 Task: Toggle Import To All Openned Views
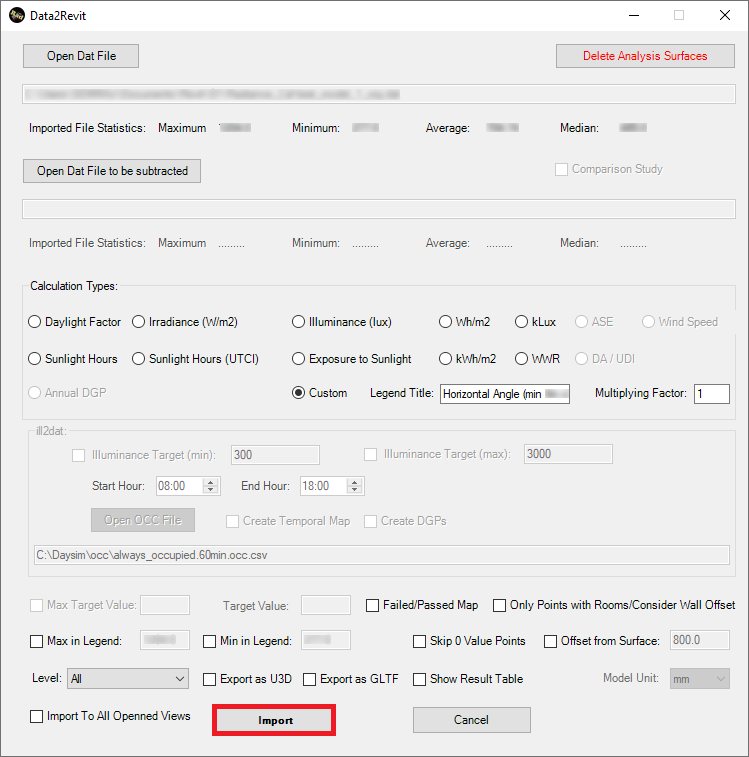coord(36,716)
